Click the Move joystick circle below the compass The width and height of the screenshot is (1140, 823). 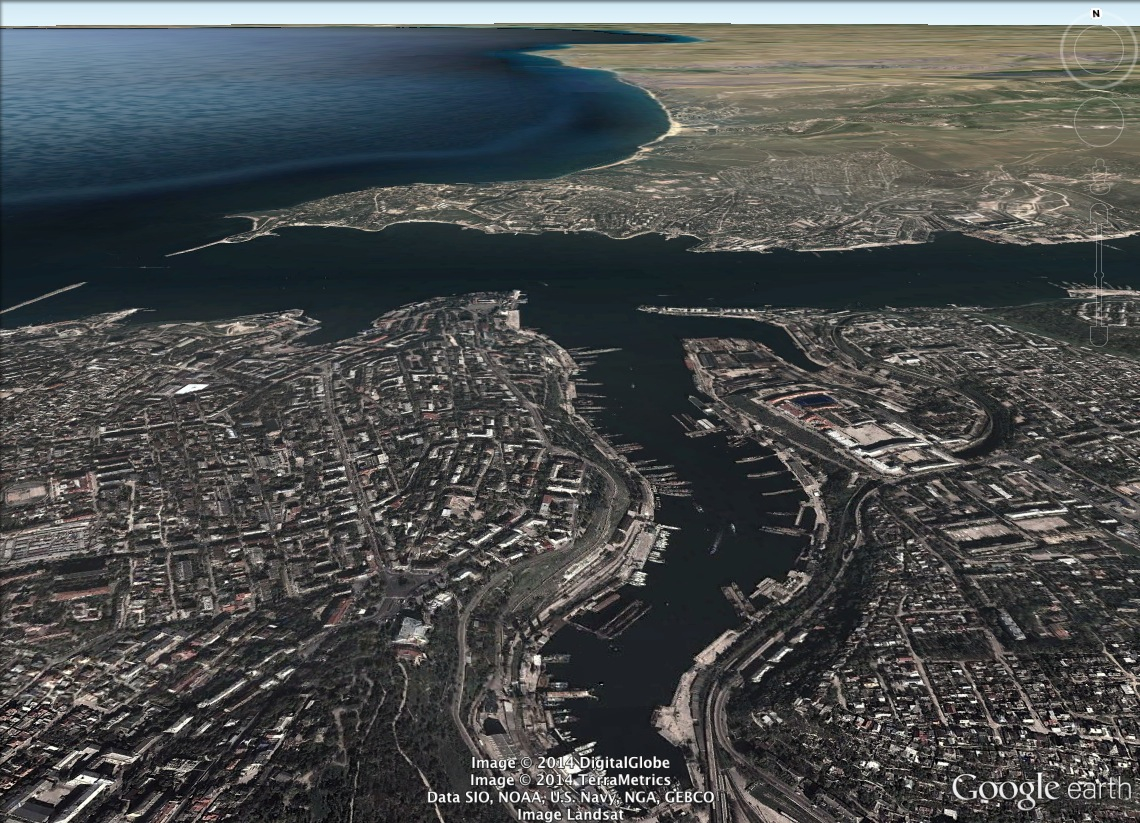pos(1100,121)
